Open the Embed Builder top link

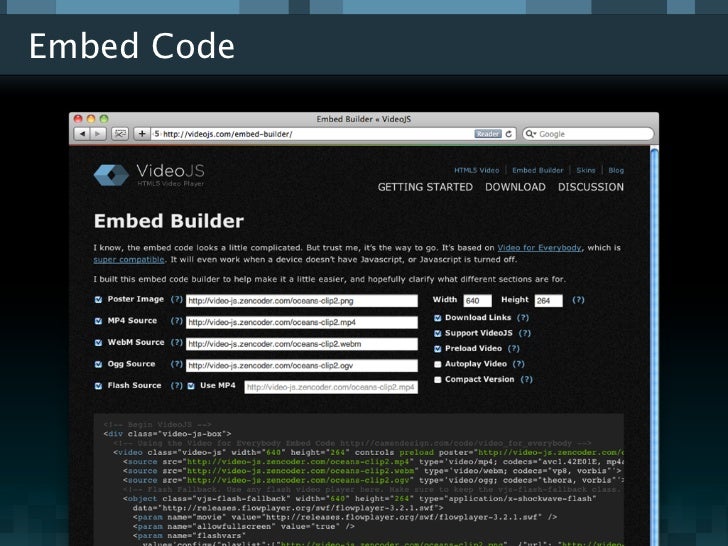[x=538, y=170]
